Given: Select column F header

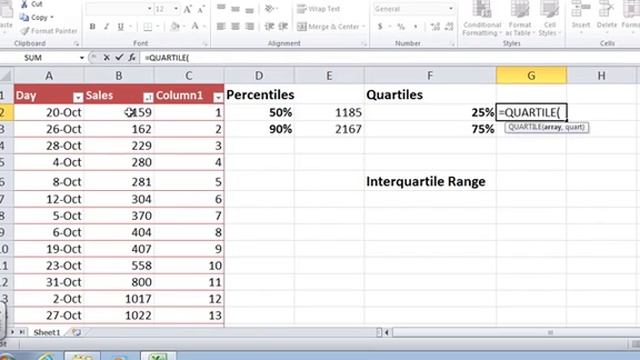Looking at the screenshot, I should (x=430, y=76).
